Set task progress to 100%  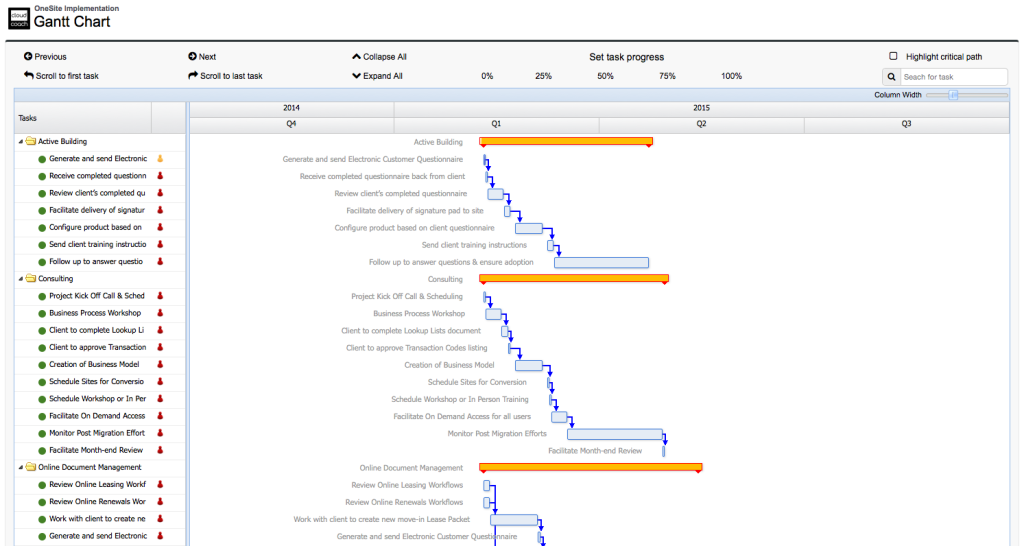point(731,76)
